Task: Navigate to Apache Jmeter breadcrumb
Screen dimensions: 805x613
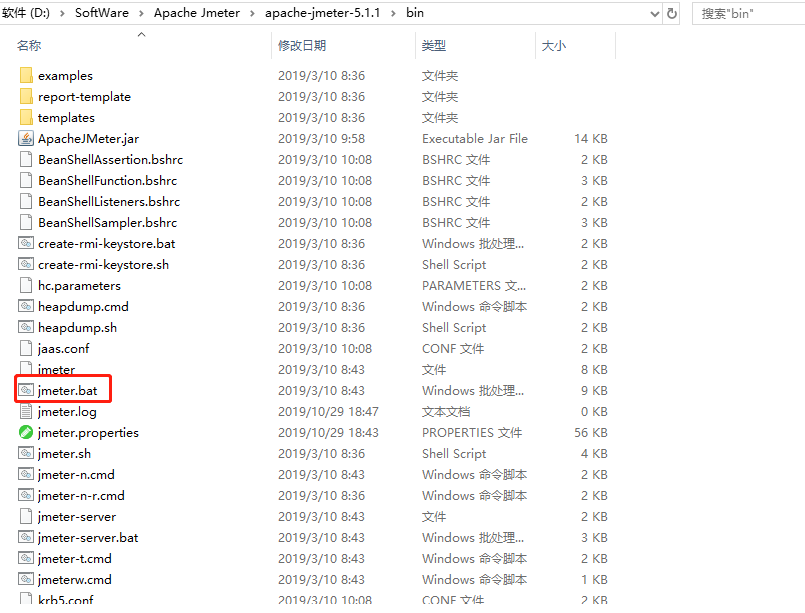Action: pos(197,13)
